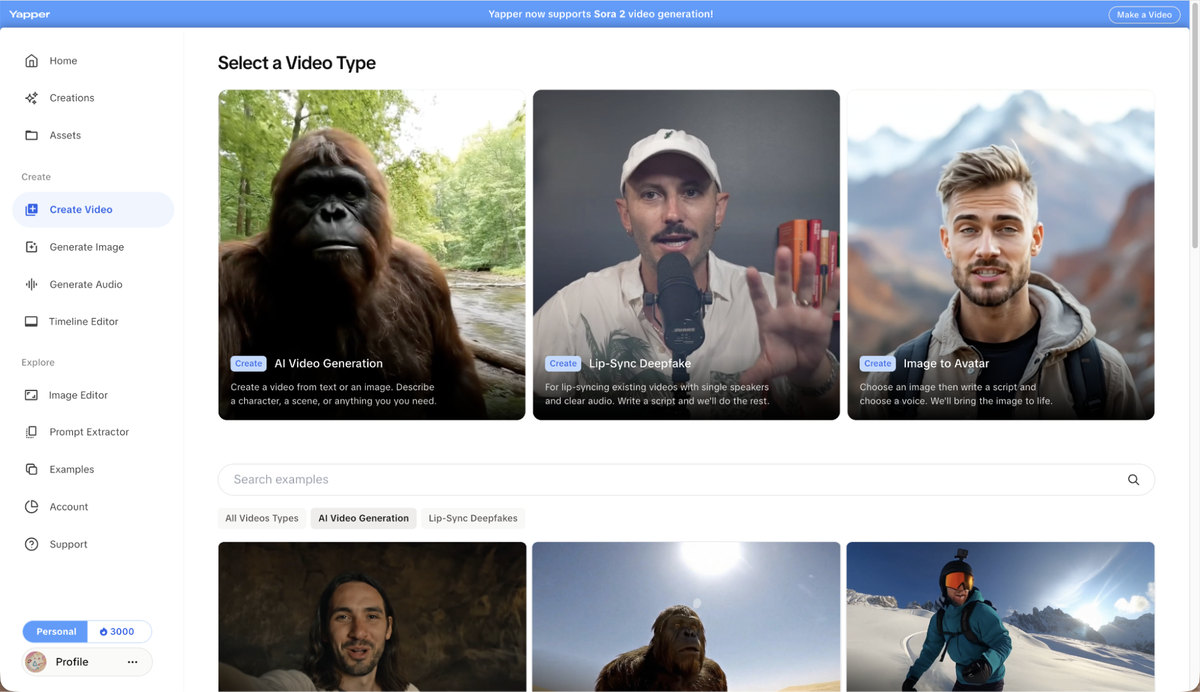Click the search magnifier icon
The width and height of the screenshot is (1200, 692).
(1133, 479)
